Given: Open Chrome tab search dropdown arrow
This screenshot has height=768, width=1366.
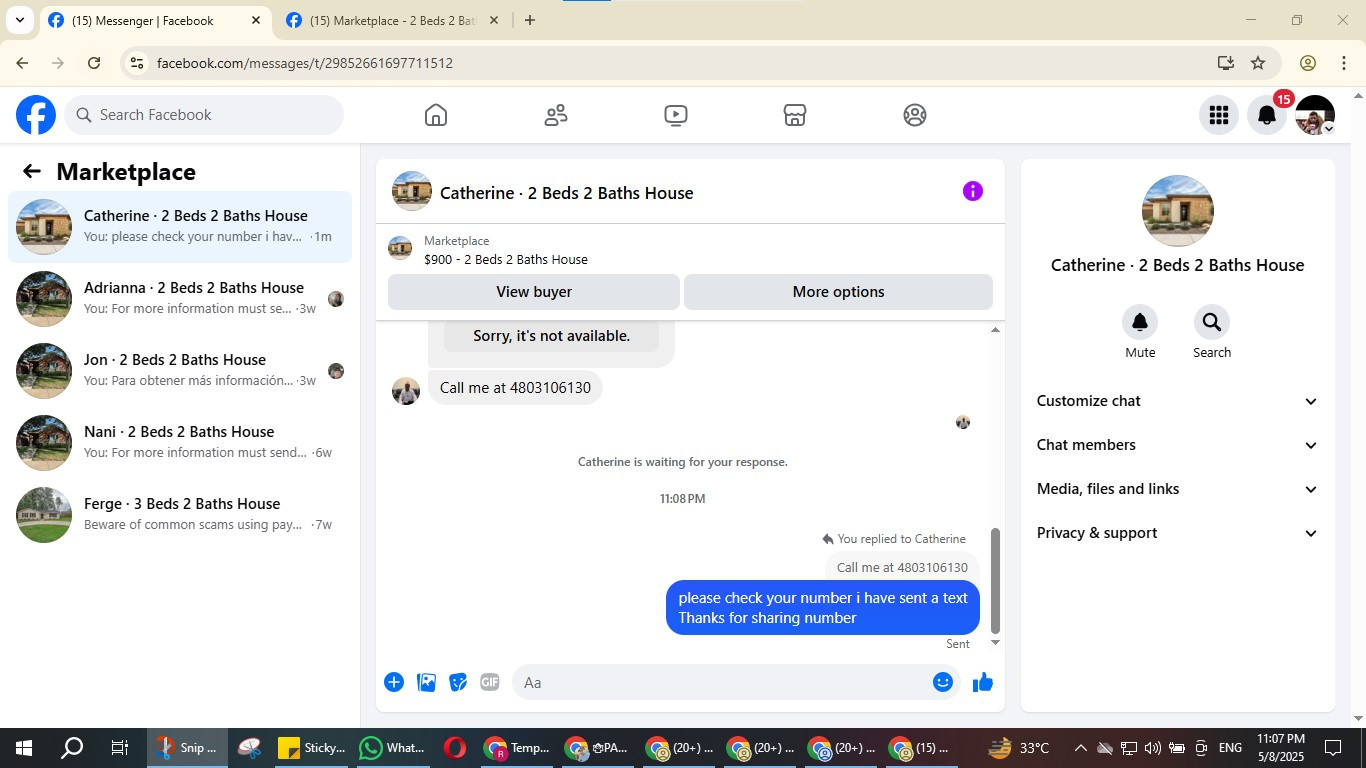Looking at the screenshot, I should click(x=19, y=20).
